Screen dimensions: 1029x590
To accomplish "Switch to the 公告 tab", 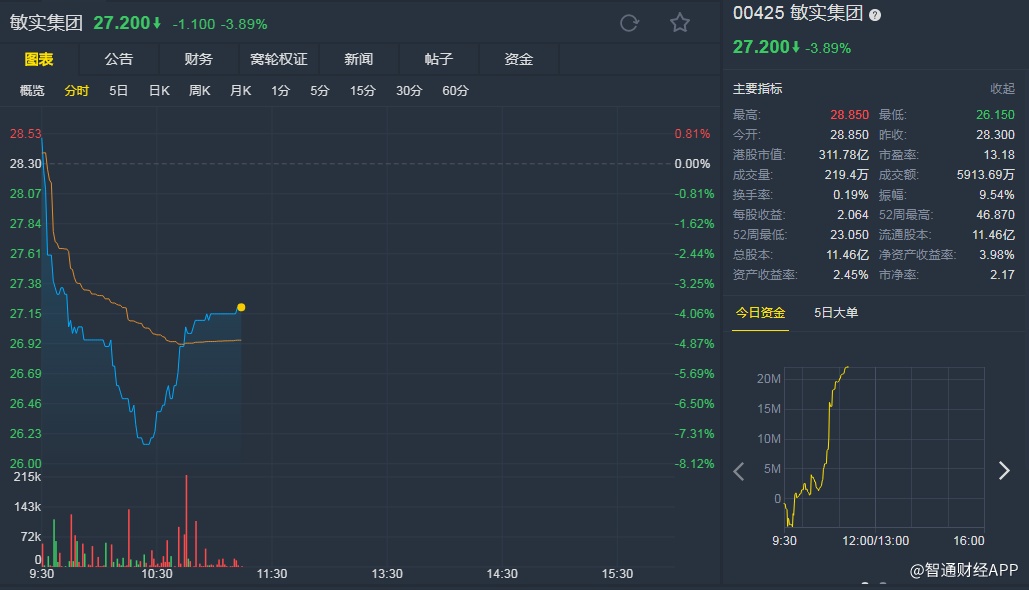I will click(x=118, y=59).
